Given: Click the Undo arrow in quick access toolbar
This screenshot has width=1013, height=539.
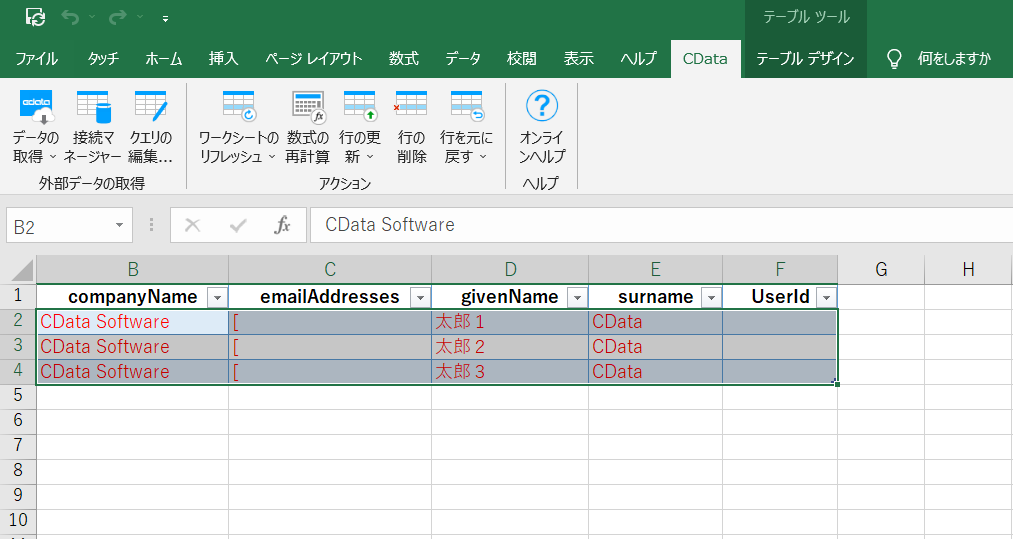Looking at the screenshot, I should tap(70, 17).
